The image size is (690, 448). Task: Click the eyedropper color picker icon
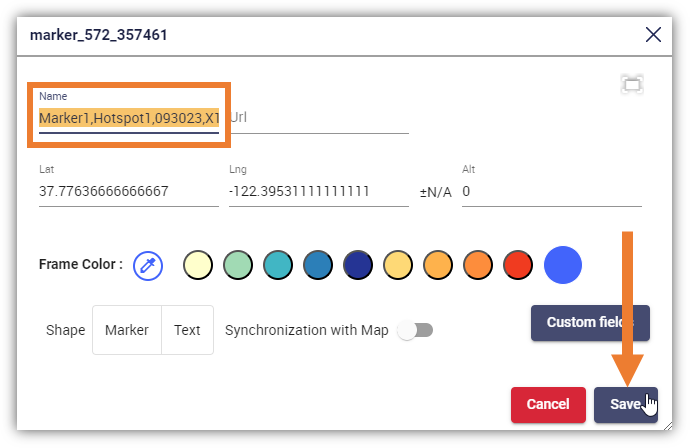148,266
